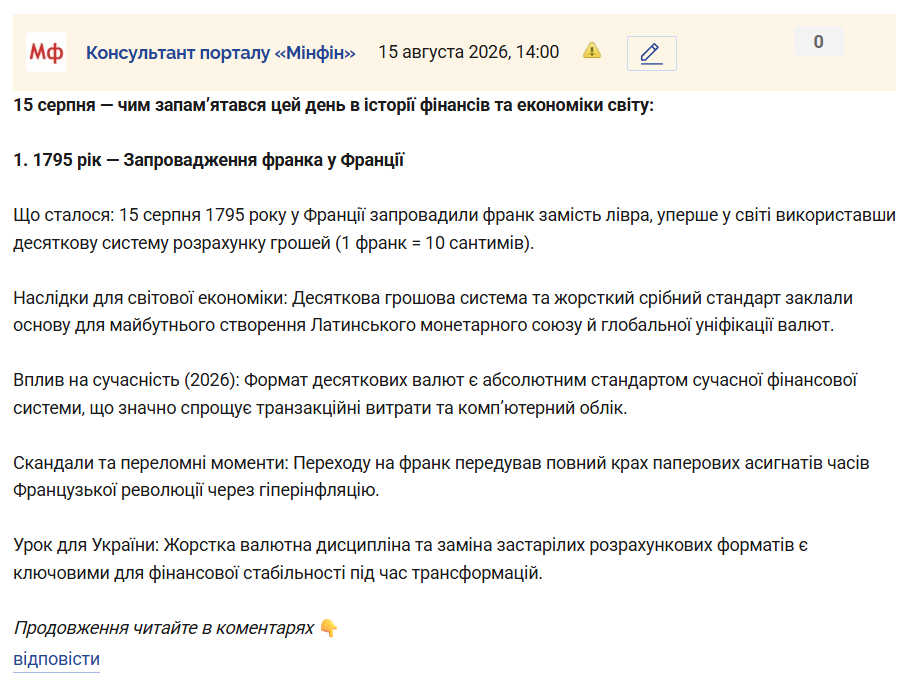The image size is (906, 685).
Task: Click the paragraph «Наслідки для світової економіки»
Action: point(433,311)
